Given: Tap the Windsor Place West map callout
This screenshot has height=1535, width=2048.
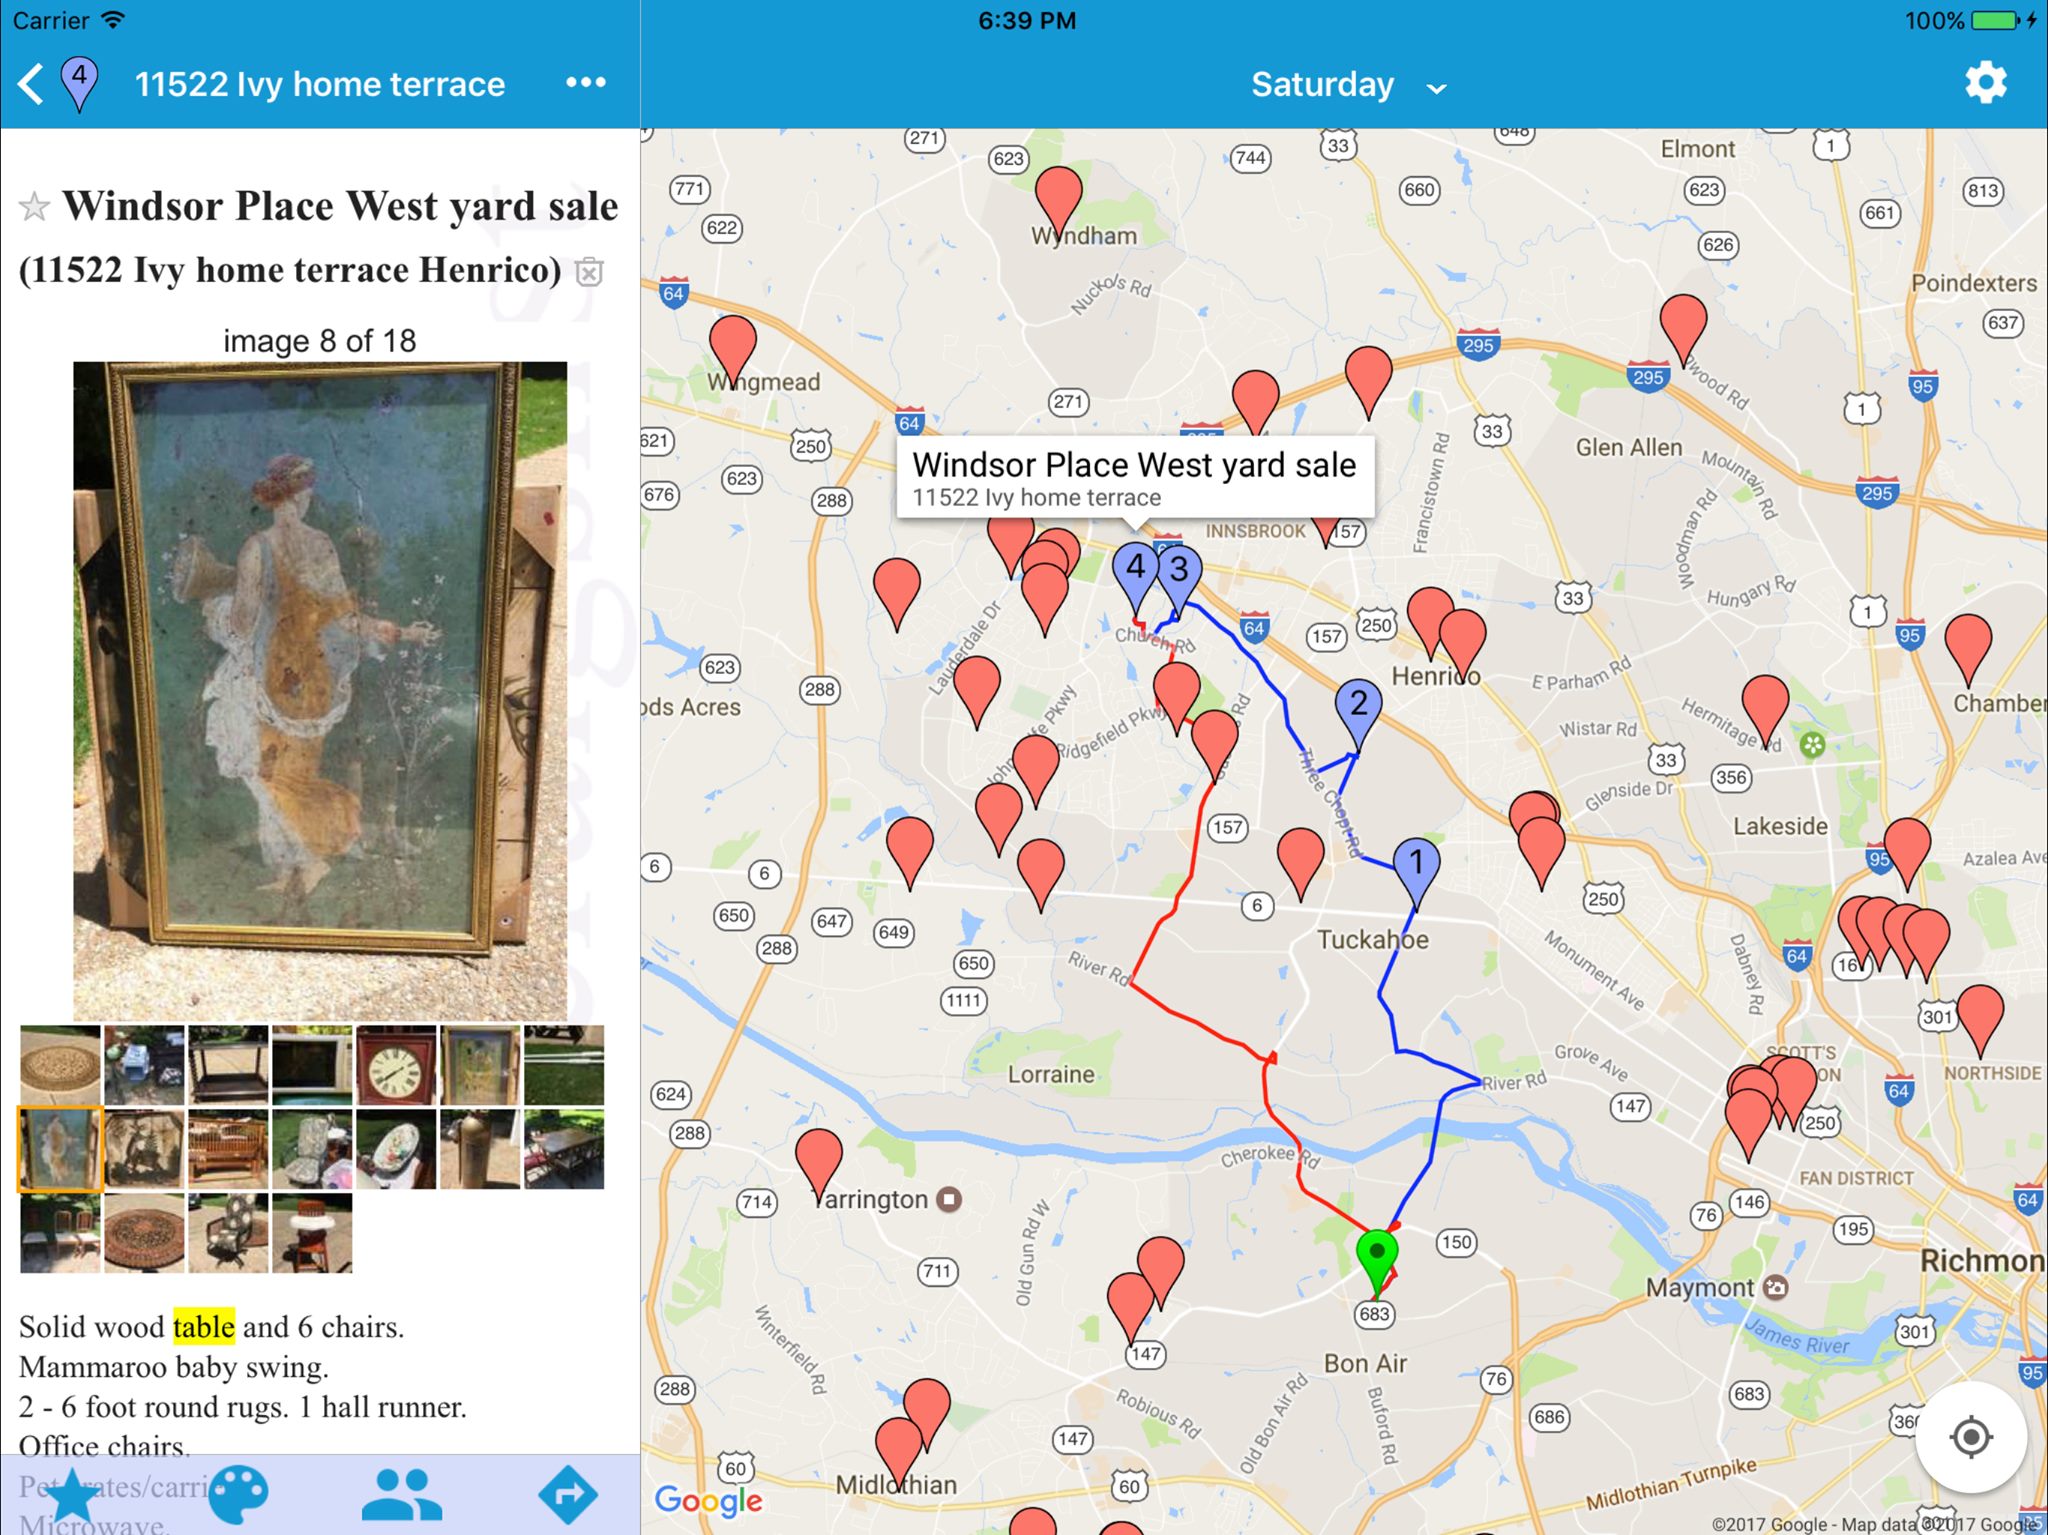Looking at the screenshot, I should (x=1135, y=478).
